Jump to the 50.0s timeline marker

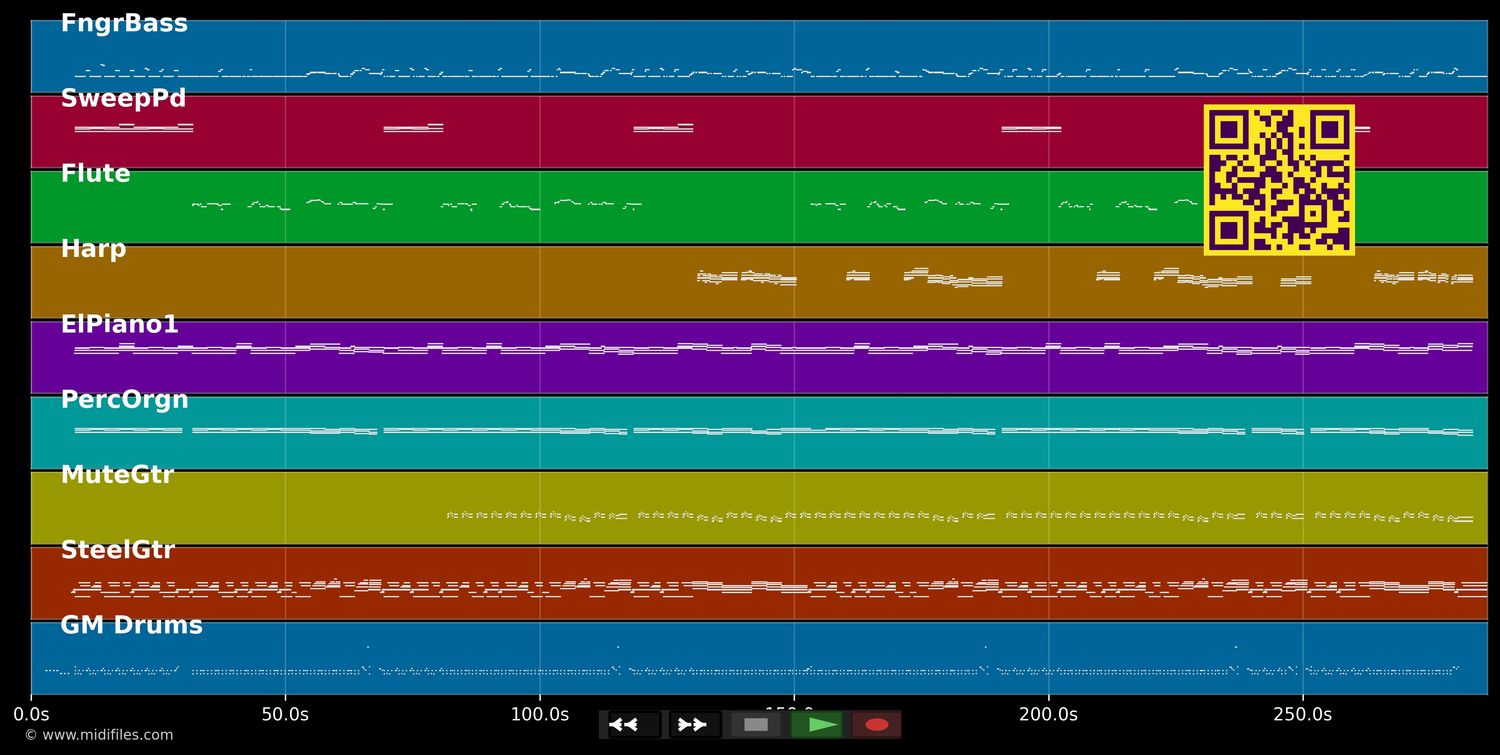coord(285,714)
